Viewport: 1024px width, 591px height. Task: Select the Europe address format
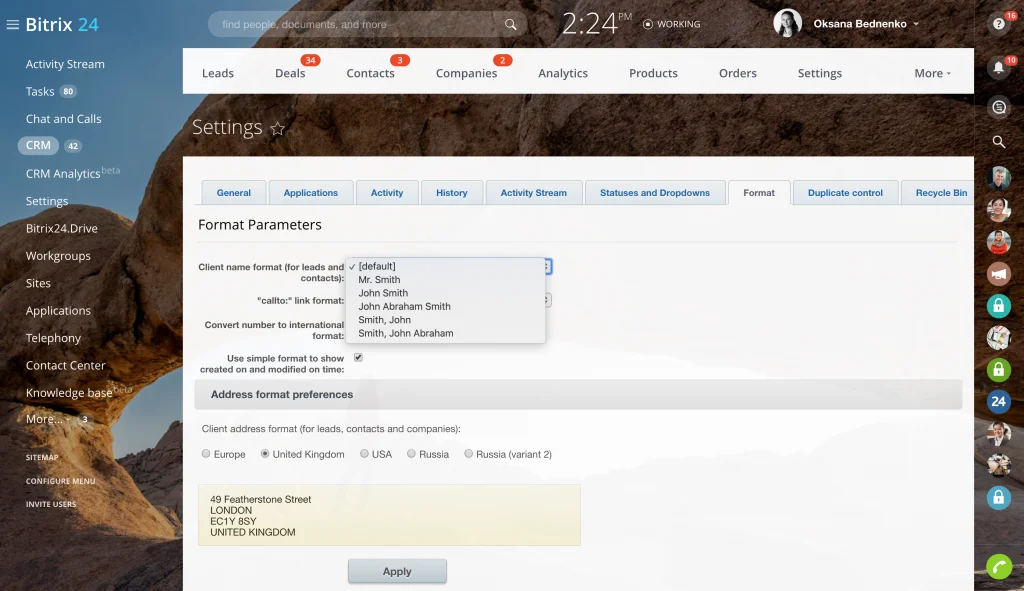[x=206, y=454]
